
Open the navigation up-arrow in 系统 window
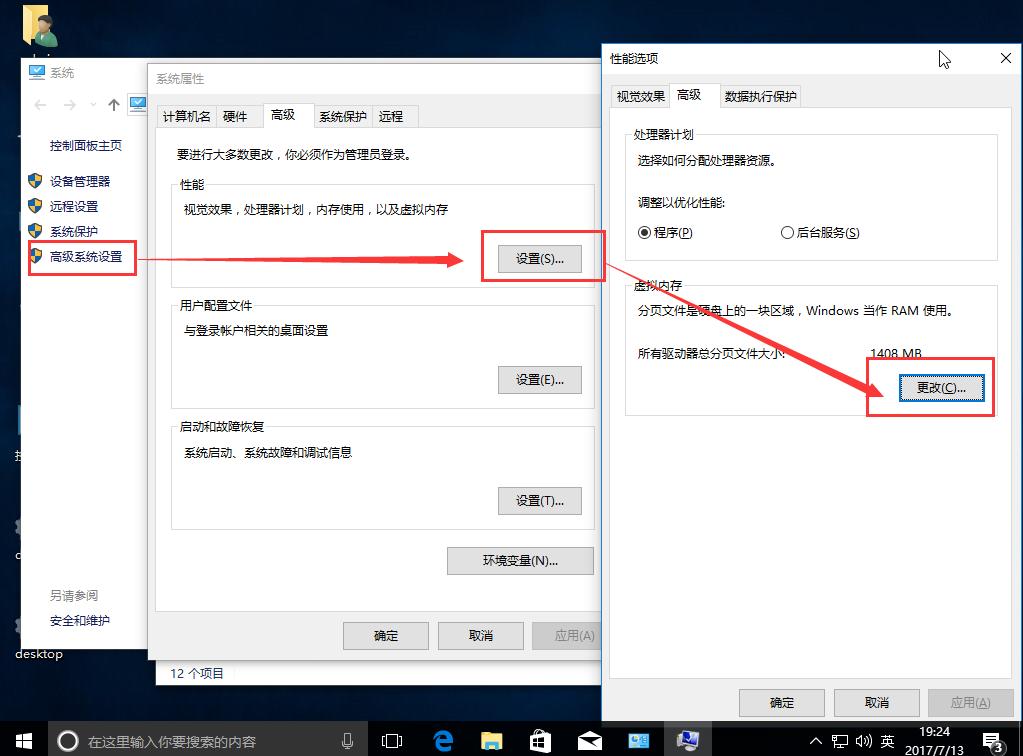click(113, 104)
